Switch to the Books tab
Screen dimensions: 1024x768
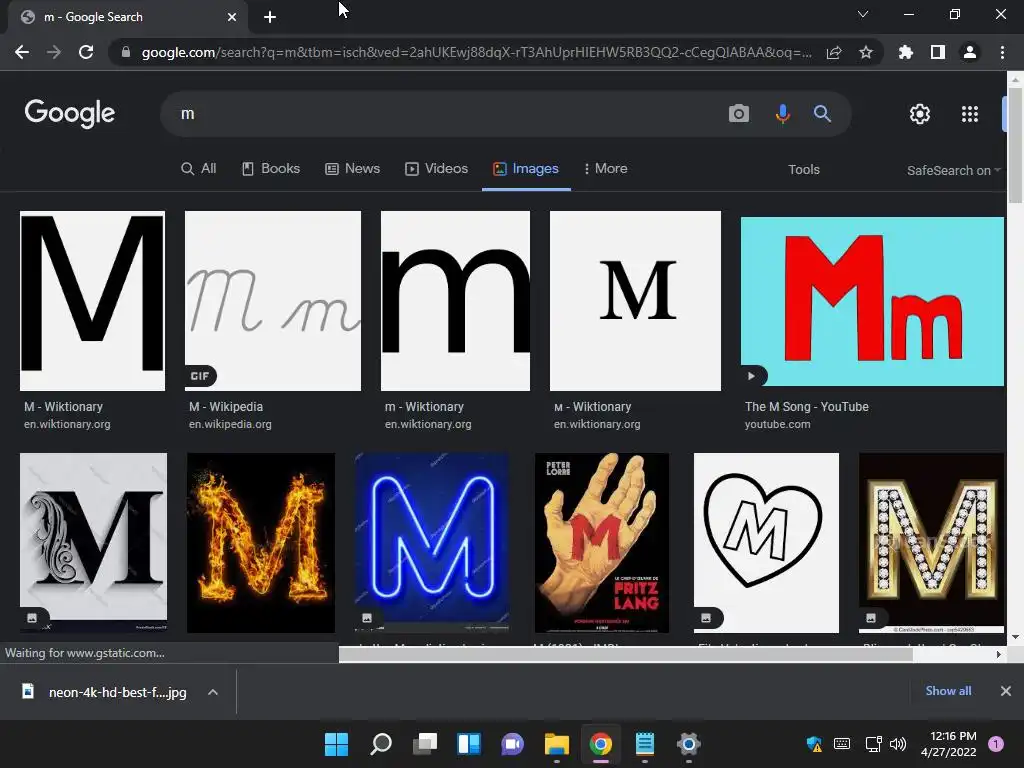click(271, 168)
